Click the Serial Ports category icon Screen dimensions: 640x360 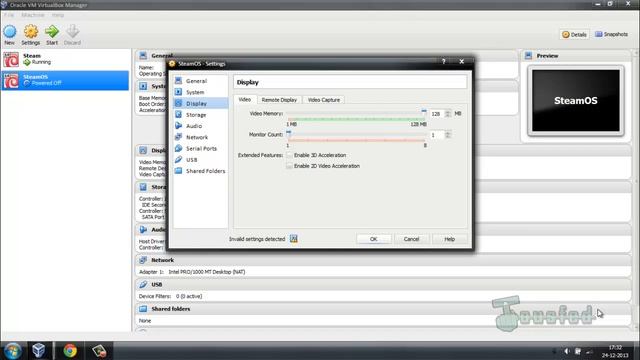pos(178,148)
